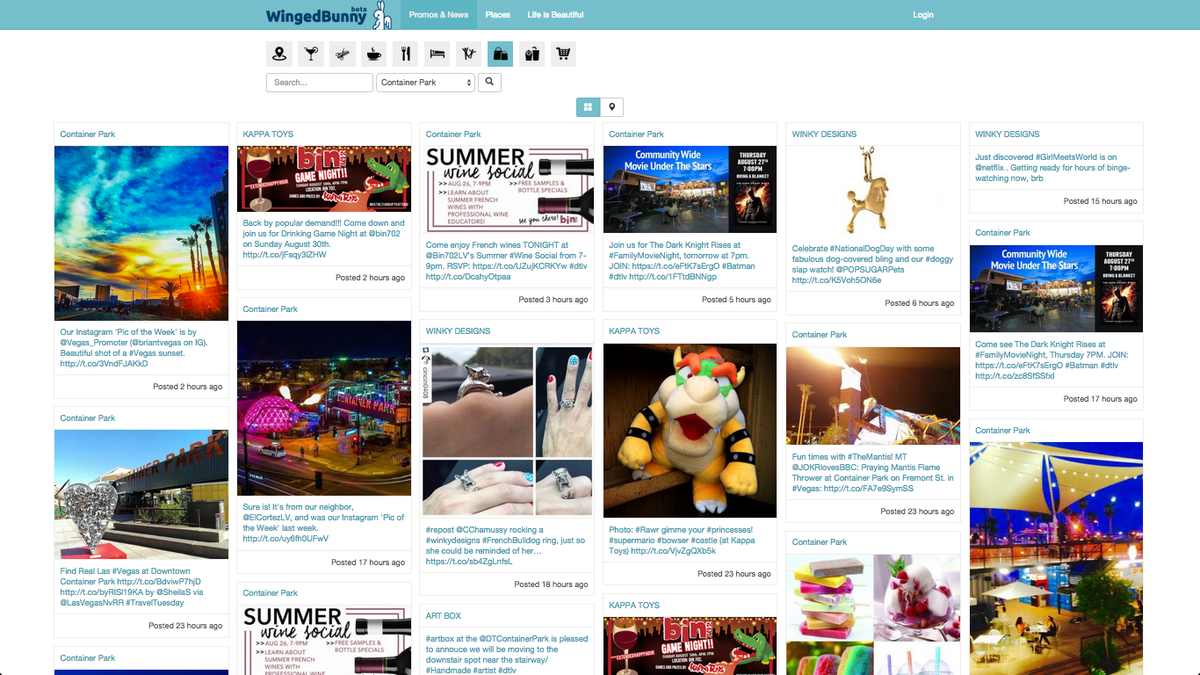The image size is (1200, 675).
Task: Switch to grid view
Action: pyautogui.click(x=588, y=107)
